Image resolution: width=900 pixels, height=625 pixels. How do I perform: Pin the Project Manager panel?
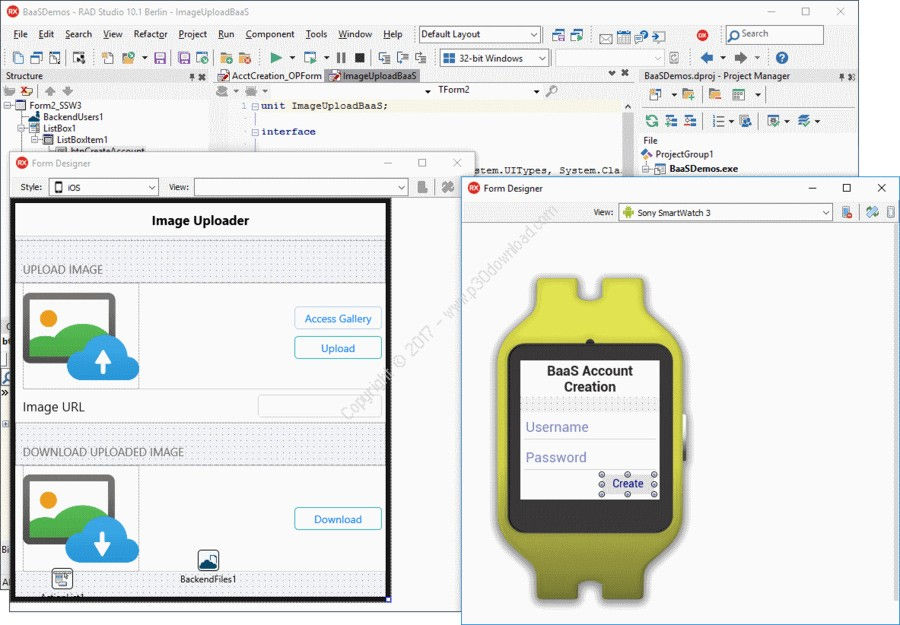click(x=841, y=77)
